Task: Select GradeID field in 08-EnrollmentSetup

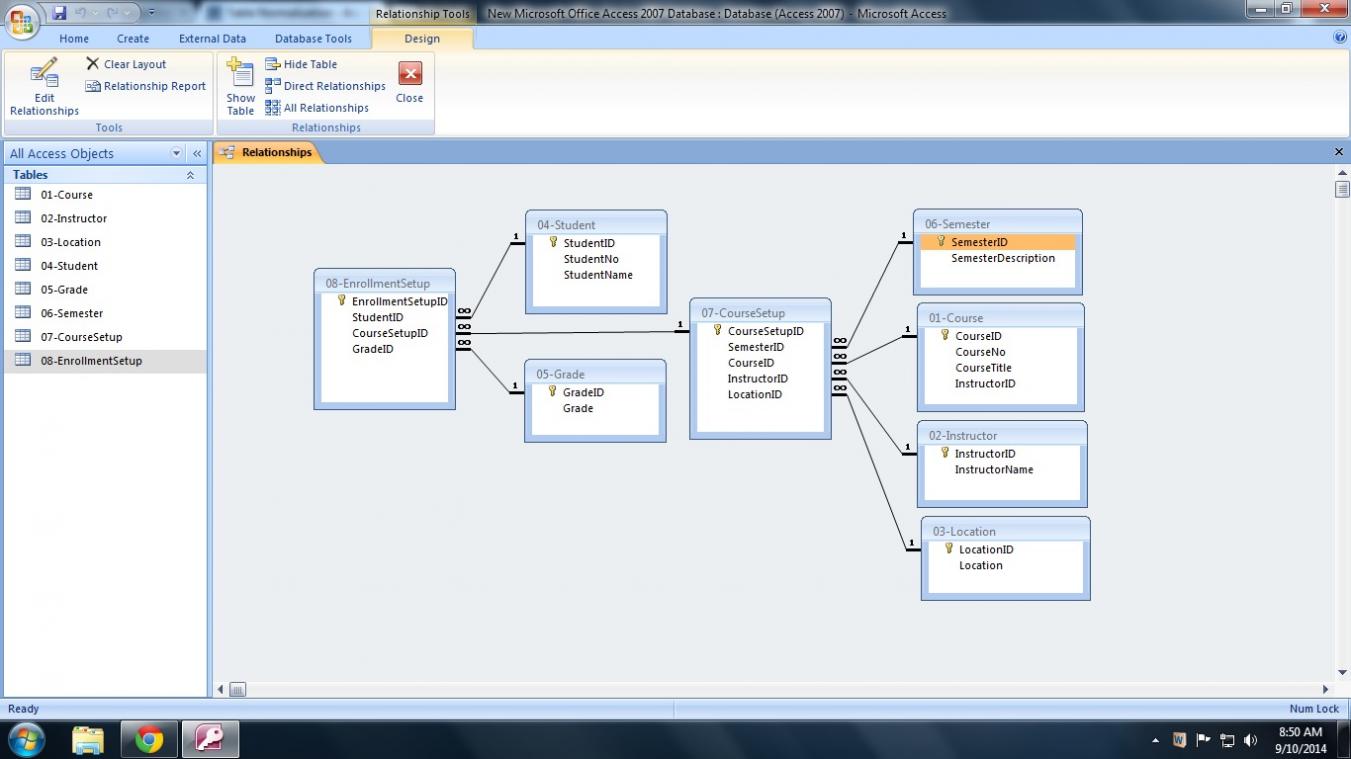Action: pos(373,349)
